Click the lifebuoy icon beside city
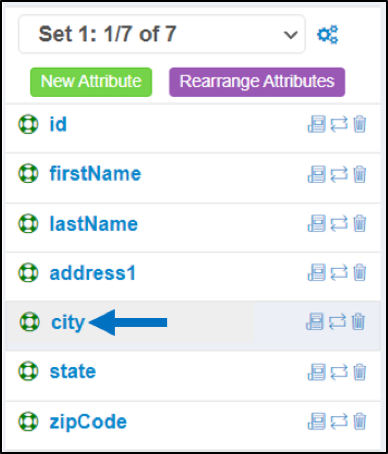The image size is (388, 454). (x=30, y=322)
